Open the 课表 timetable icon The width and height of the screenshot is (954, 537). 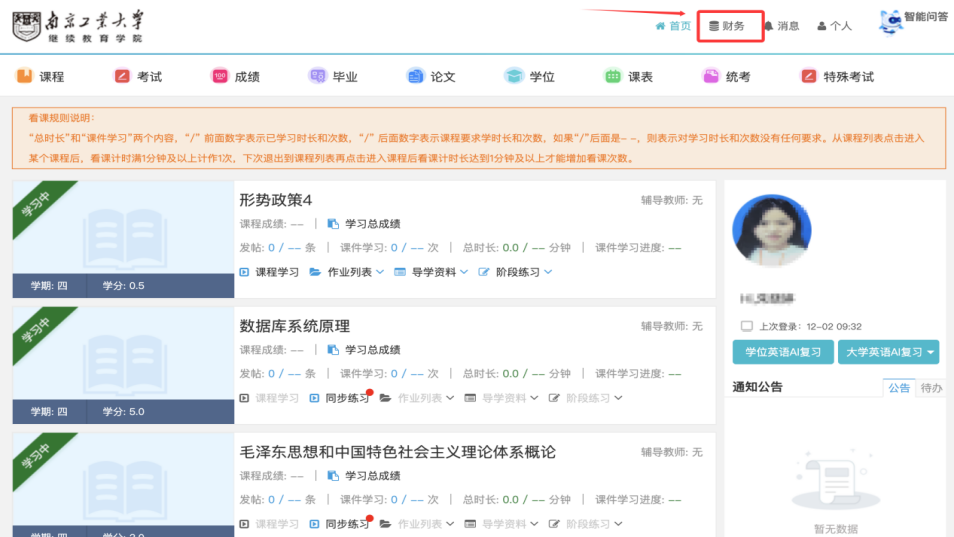612,76
